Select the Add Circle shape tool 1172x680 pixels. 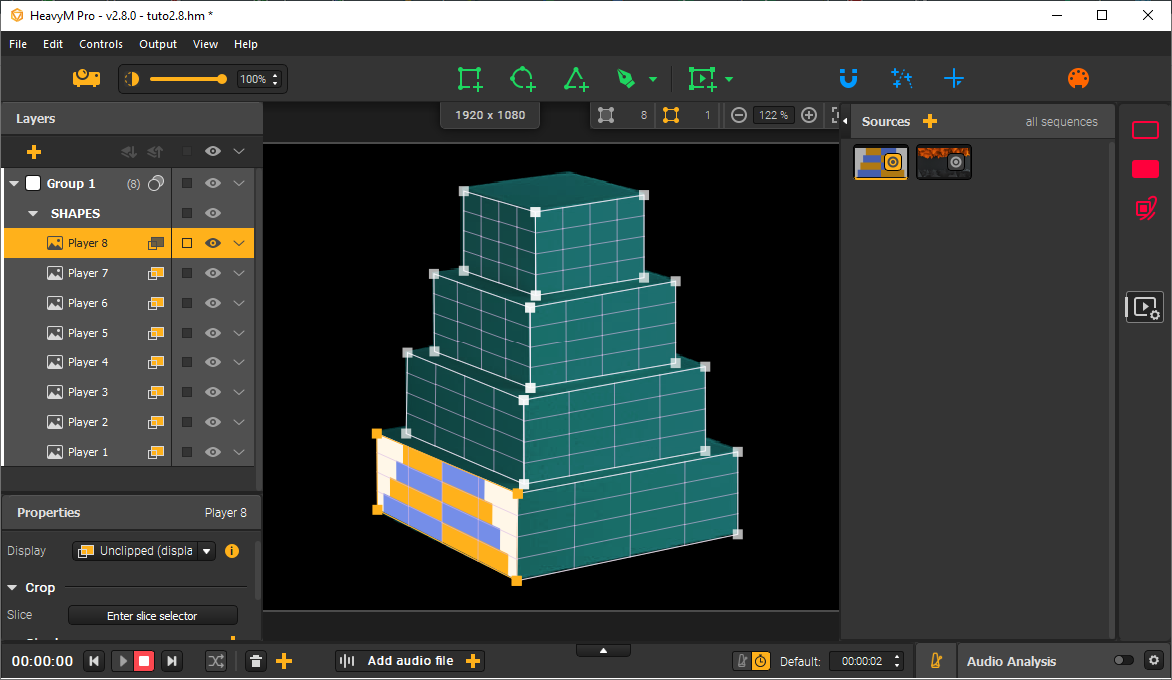[x=522, y=79]
